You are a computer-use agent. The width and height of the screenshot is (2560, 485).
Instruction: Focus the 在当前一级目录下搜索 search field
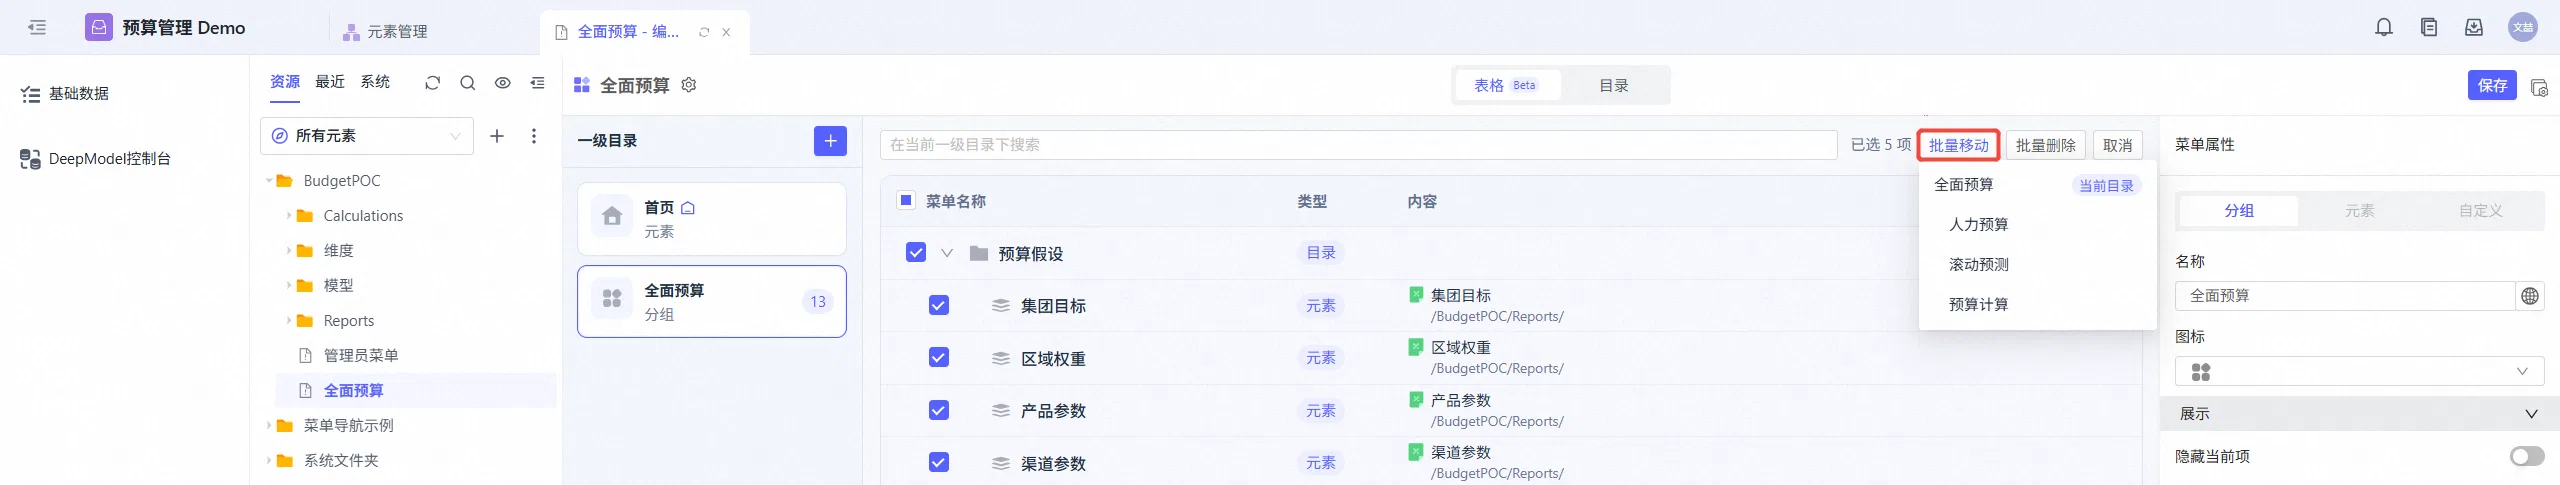1359,145
